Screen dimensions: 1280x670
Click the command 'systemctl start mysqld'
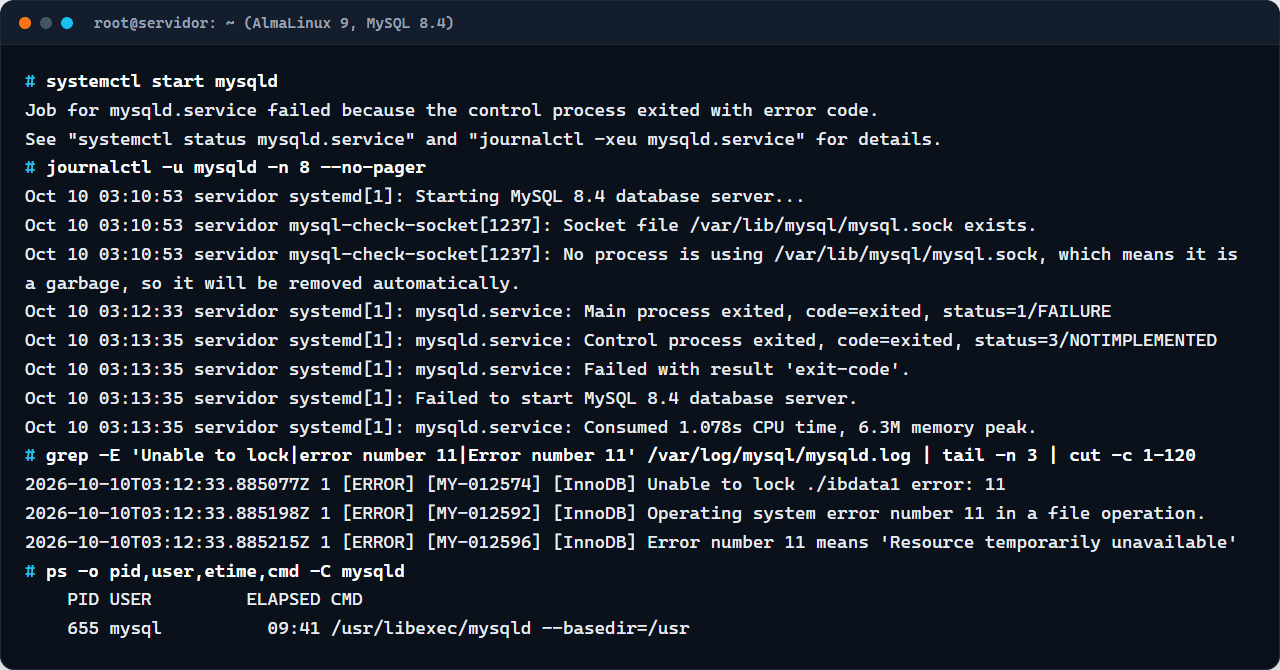pos(162,81)
